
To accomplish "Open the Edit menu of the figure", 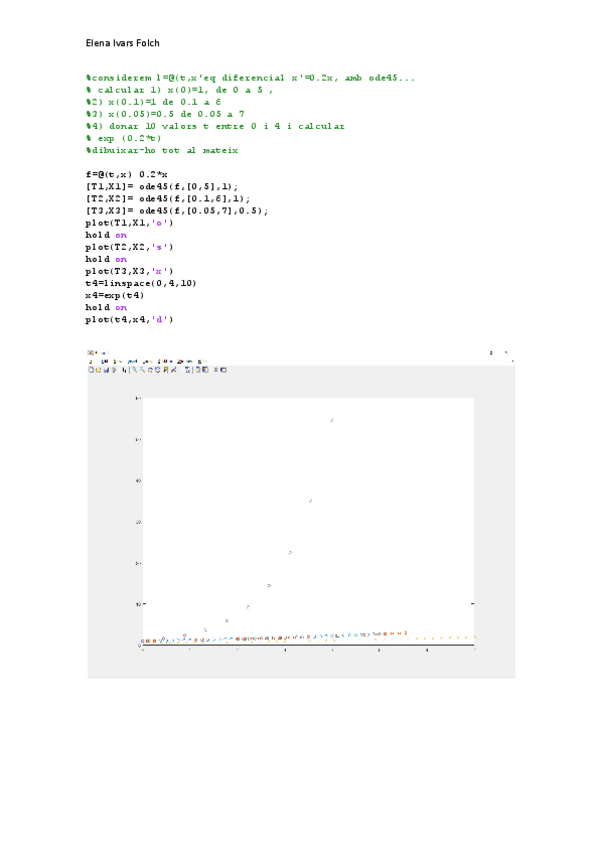I will 104,361.
